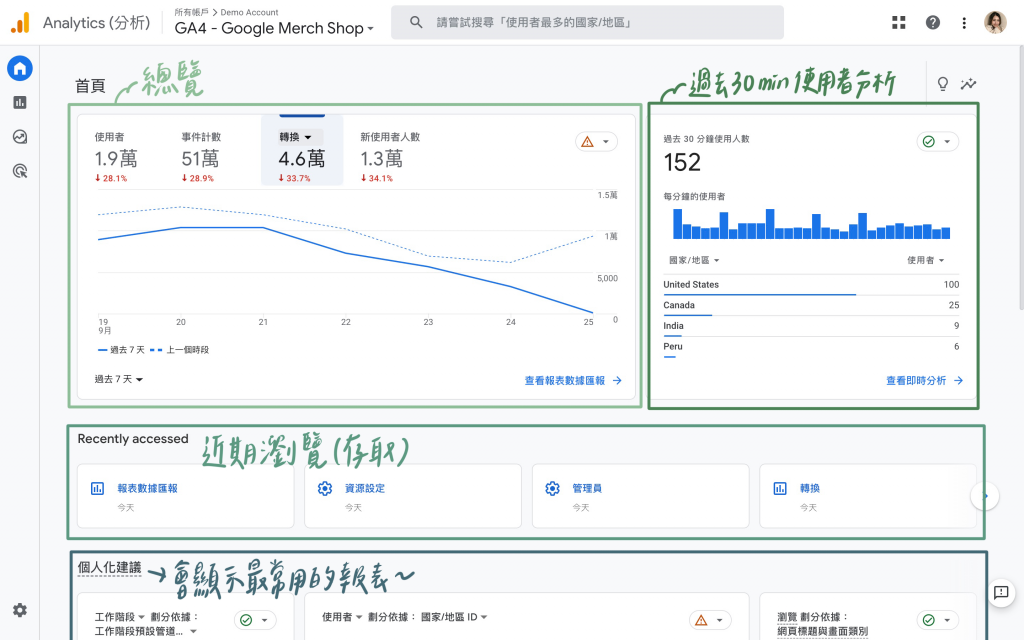Open the Help question mark icon
This screenshot has width=1024, height=640.
point(933,23)
